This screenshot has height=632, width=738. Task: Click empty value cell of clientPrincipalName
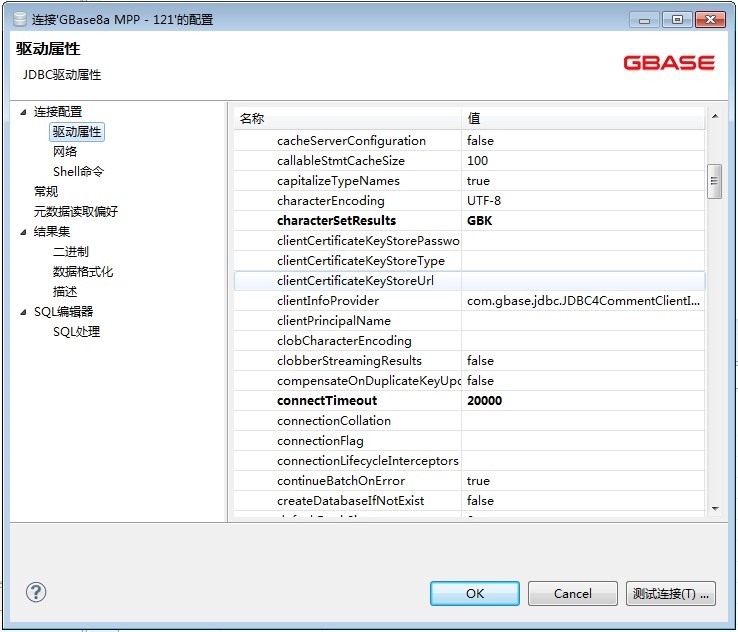583,321
